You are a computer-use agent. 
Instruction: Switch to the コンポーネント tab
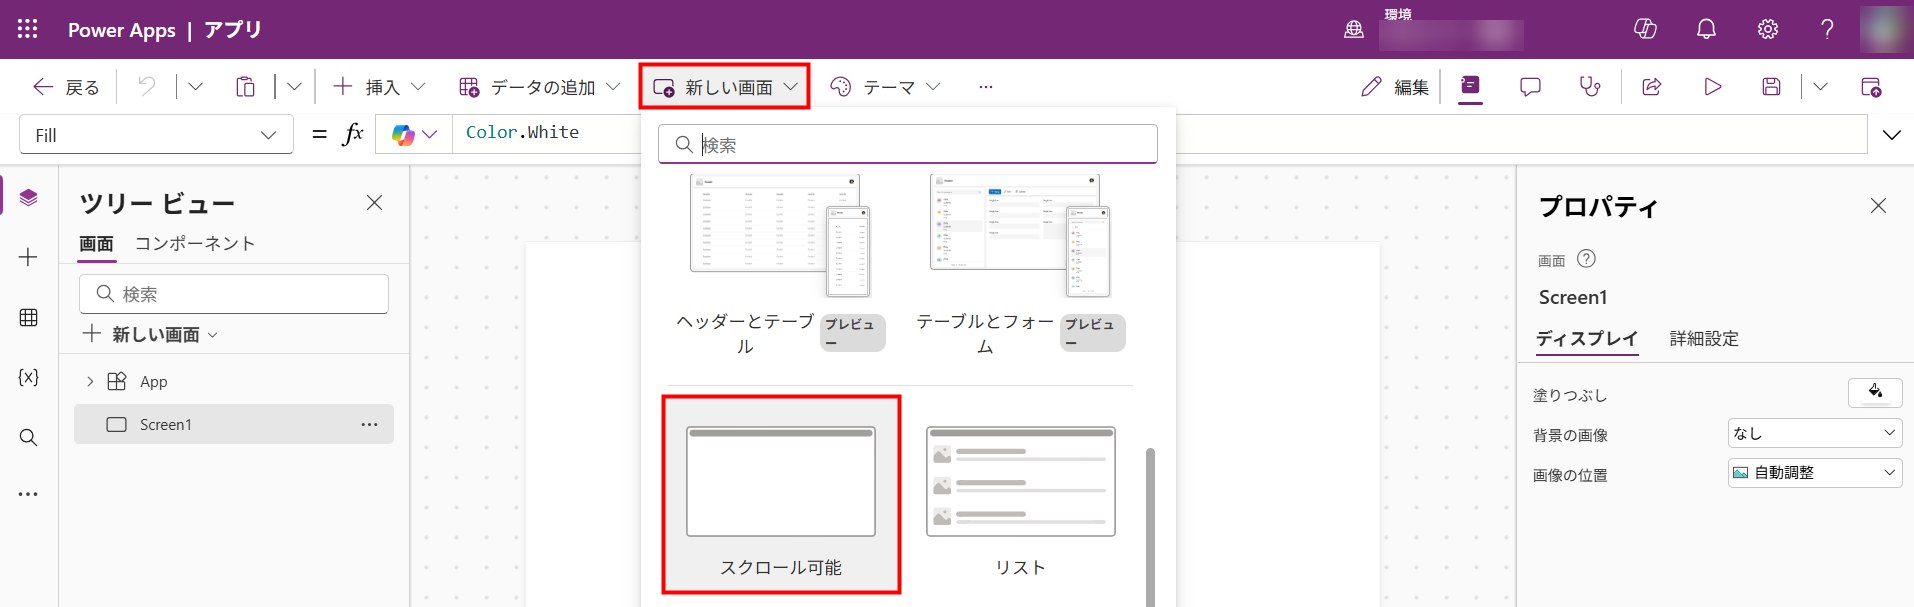(x=195, y=244)
